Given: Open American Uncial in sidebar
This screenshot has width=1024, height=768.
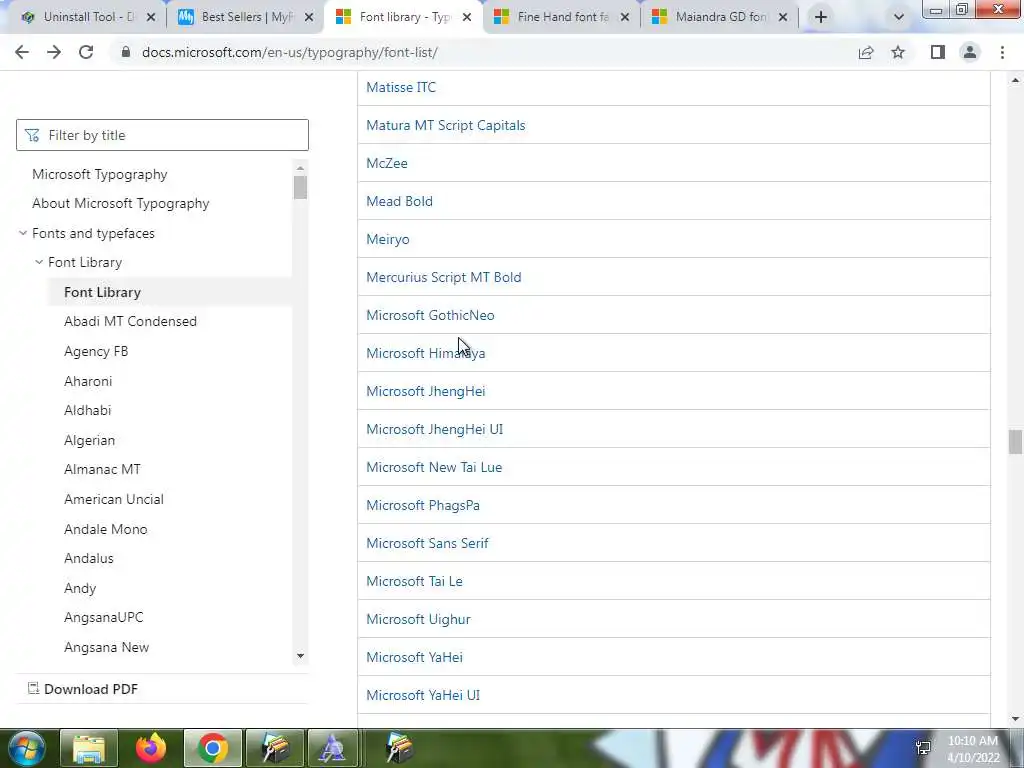Looking at the screenshot, I should [114, 499].
